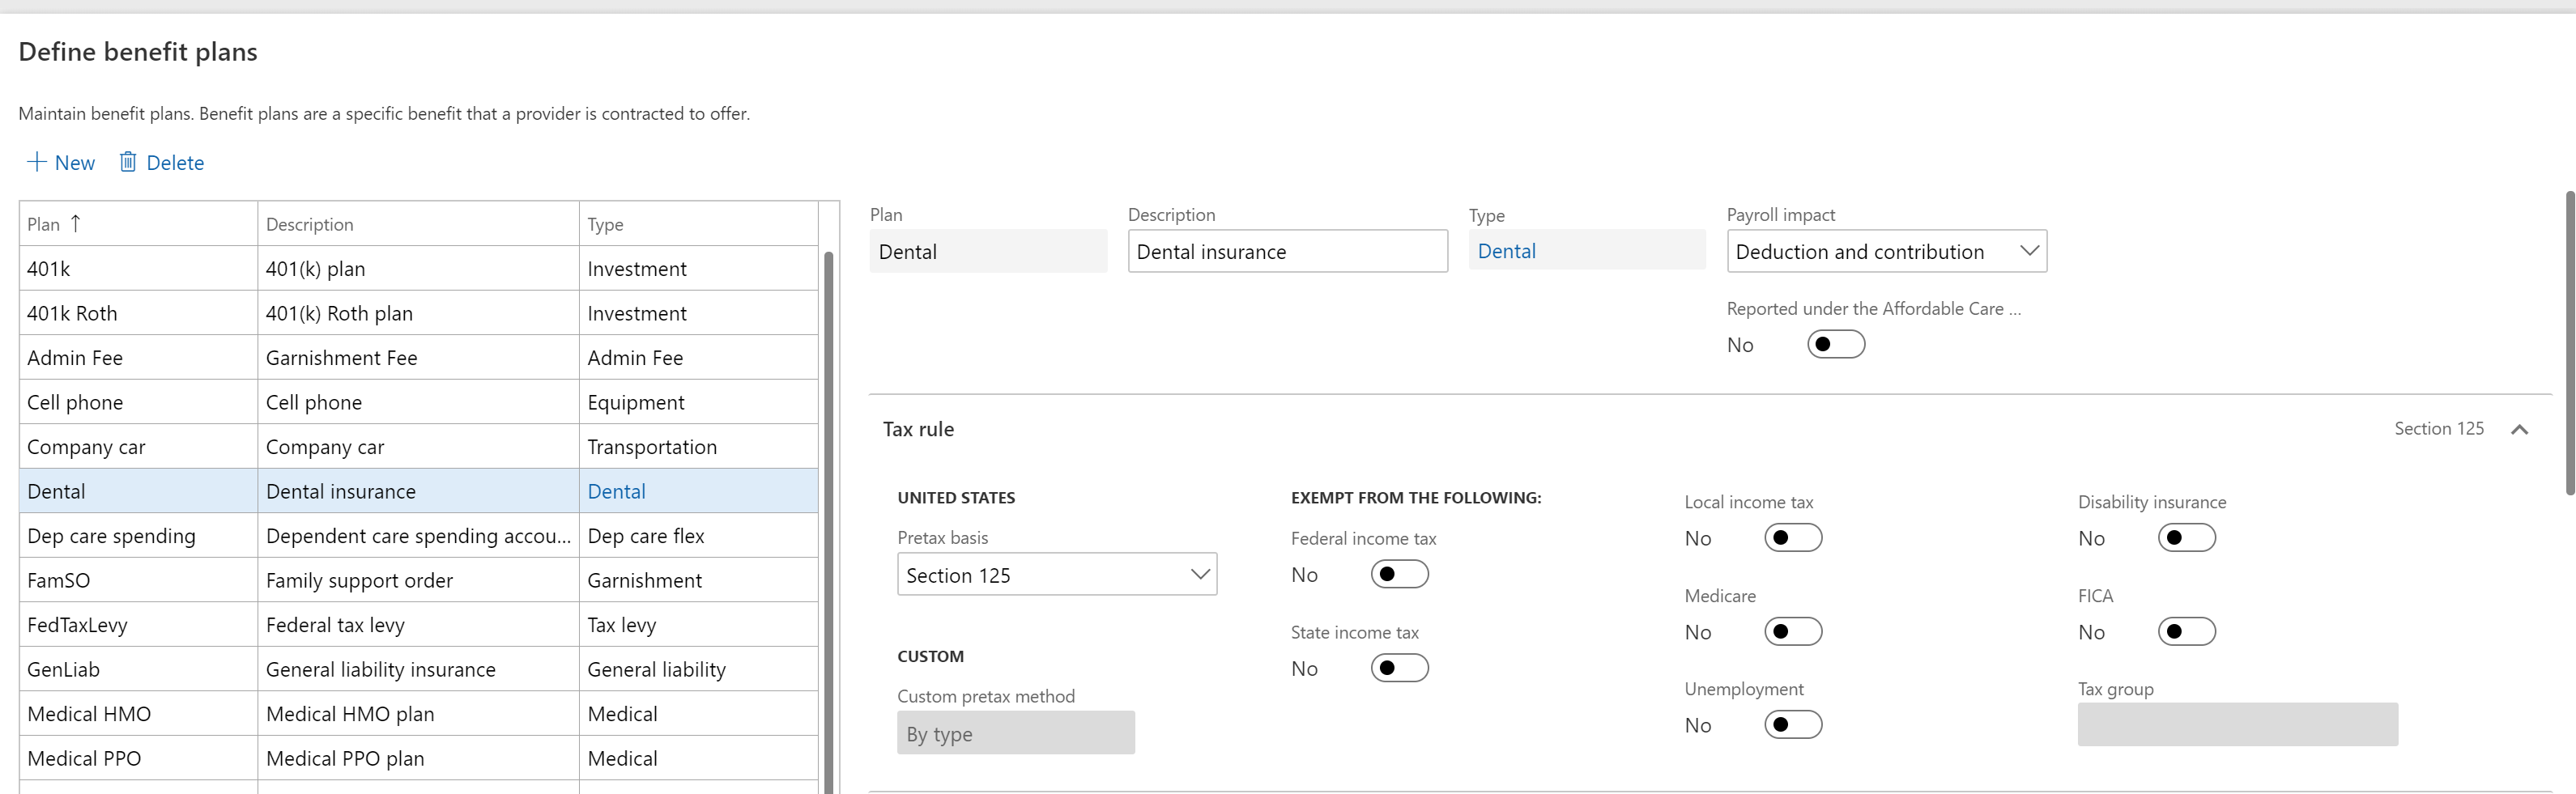Click the Dep care flex type cell
Image resolution: width=2576 pixels, height=794 pixels.
[x=698, y=535]
